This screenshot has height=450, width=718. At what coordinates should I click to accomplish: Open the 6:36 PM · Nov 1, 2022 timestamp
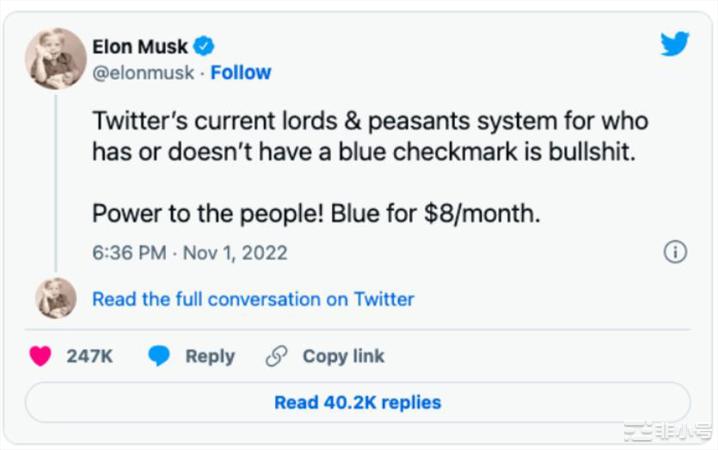pyautogui.click(x=189, y=252)
